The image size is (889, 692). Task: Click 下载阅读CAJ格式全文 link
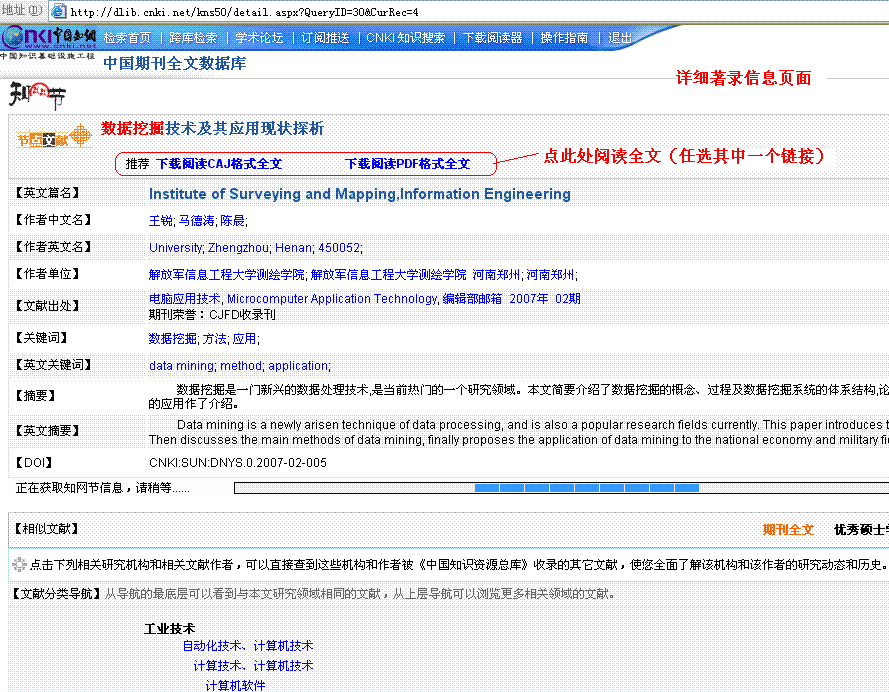[219, 164]
